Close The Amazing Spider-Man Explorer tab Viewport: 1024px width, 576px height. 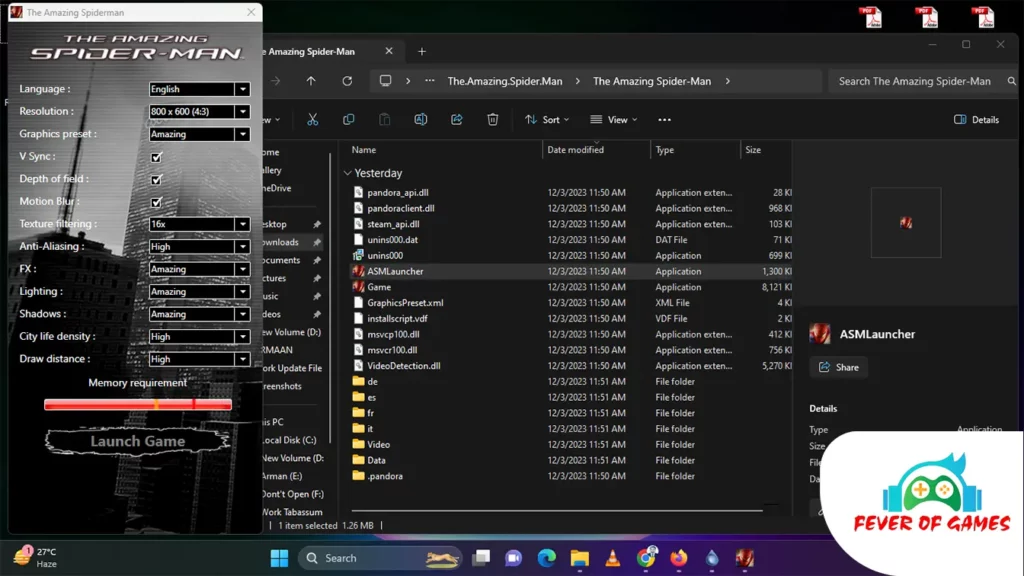click(x=389, y=51)
